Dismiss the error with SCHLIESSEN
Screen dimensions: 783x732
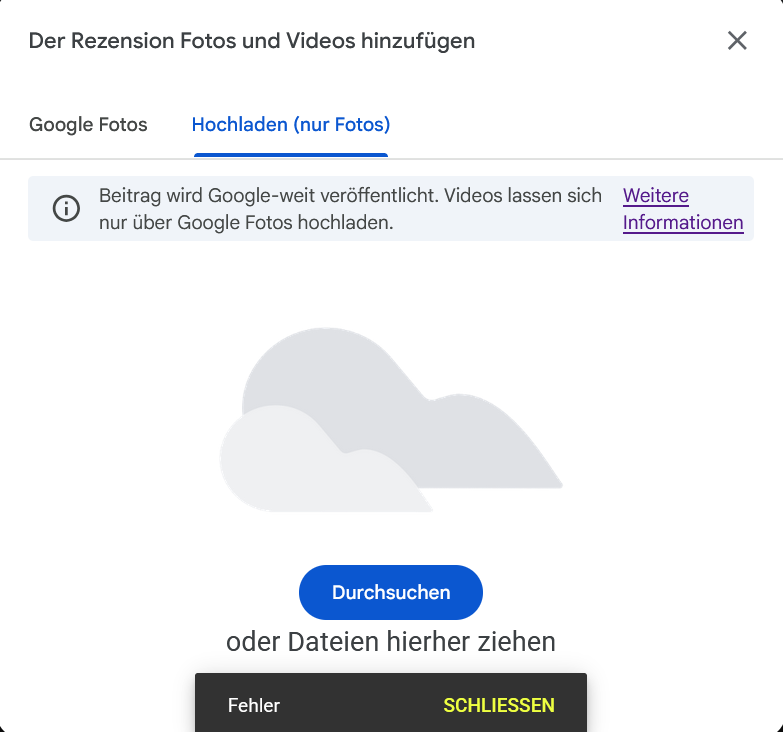tap(498, 705)
